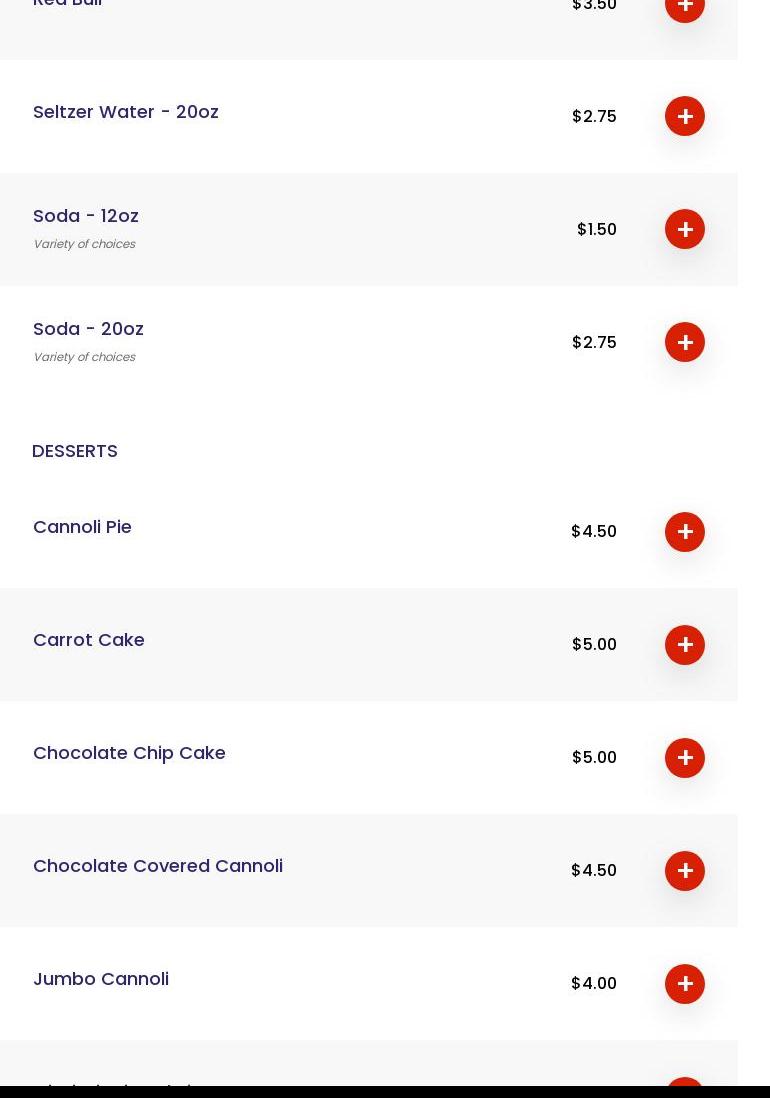Select the Carrot Cake item name
The image size is (770, 1098).
coord(89,639)
